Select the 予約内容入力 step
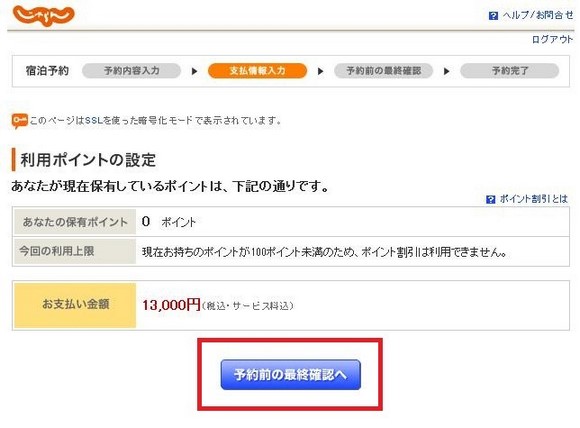 [131, 71]
